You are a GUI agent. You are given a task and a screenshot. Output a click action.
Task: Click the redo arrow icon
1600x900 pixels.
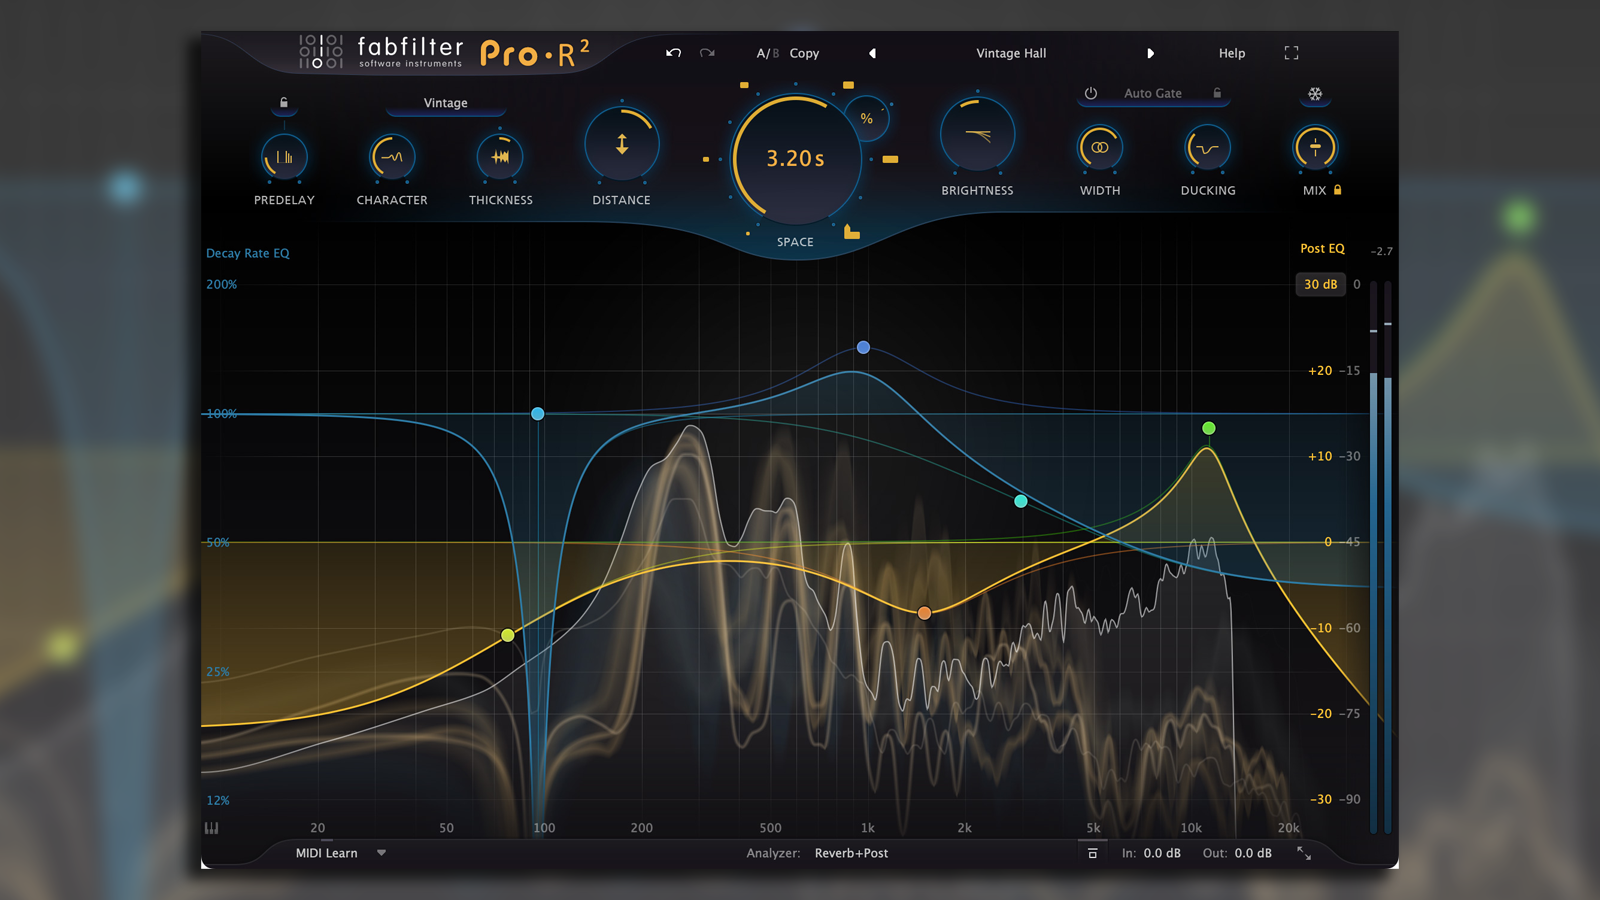click(x=707, y=53)
